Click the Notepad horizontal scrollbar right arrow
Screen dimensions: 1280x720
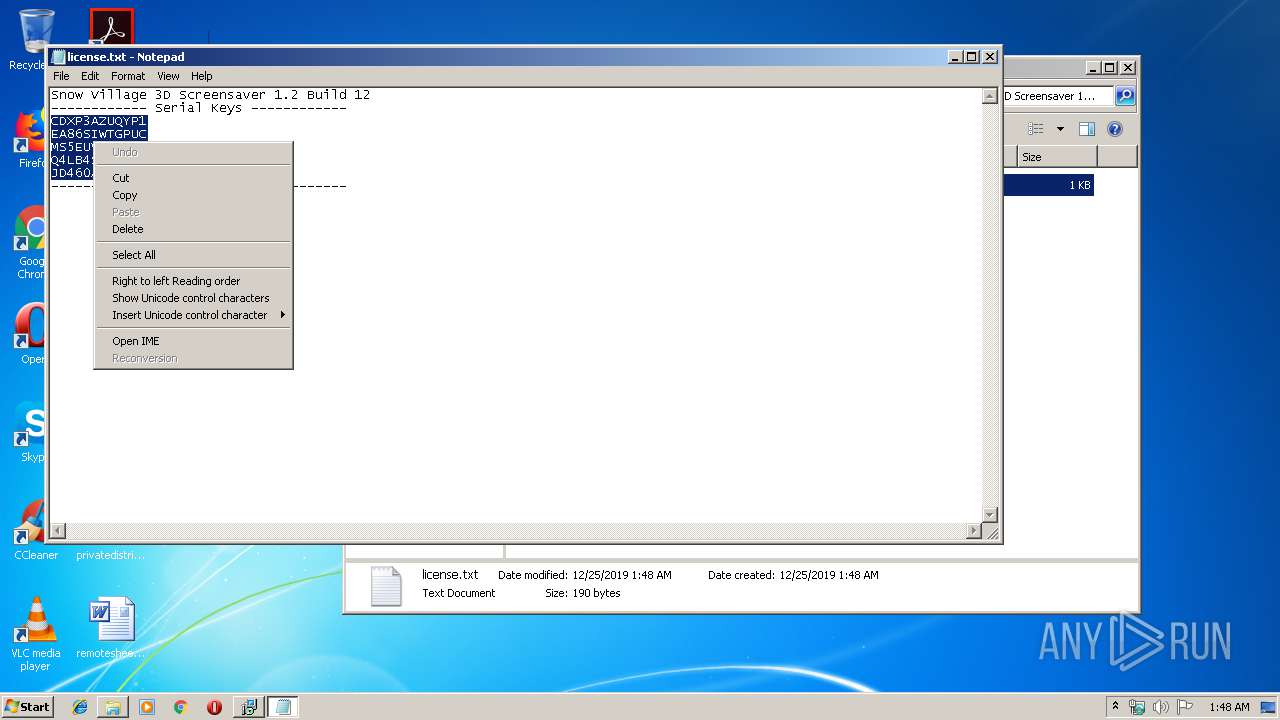click(974, 531)
